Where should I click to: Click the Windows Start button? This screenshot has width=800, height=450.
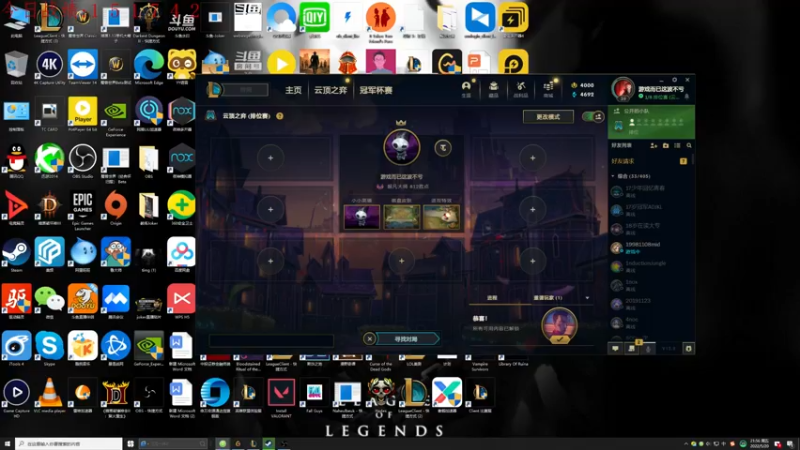point(7,444)
